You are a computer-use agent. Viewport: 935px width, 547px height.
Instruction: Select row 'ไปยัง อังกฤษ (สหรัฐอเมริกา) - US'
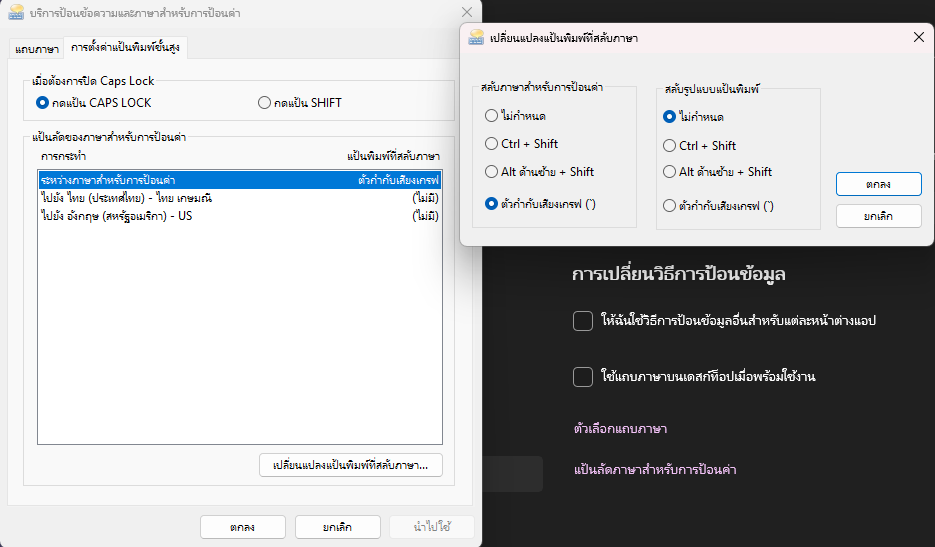coord(240,216)
